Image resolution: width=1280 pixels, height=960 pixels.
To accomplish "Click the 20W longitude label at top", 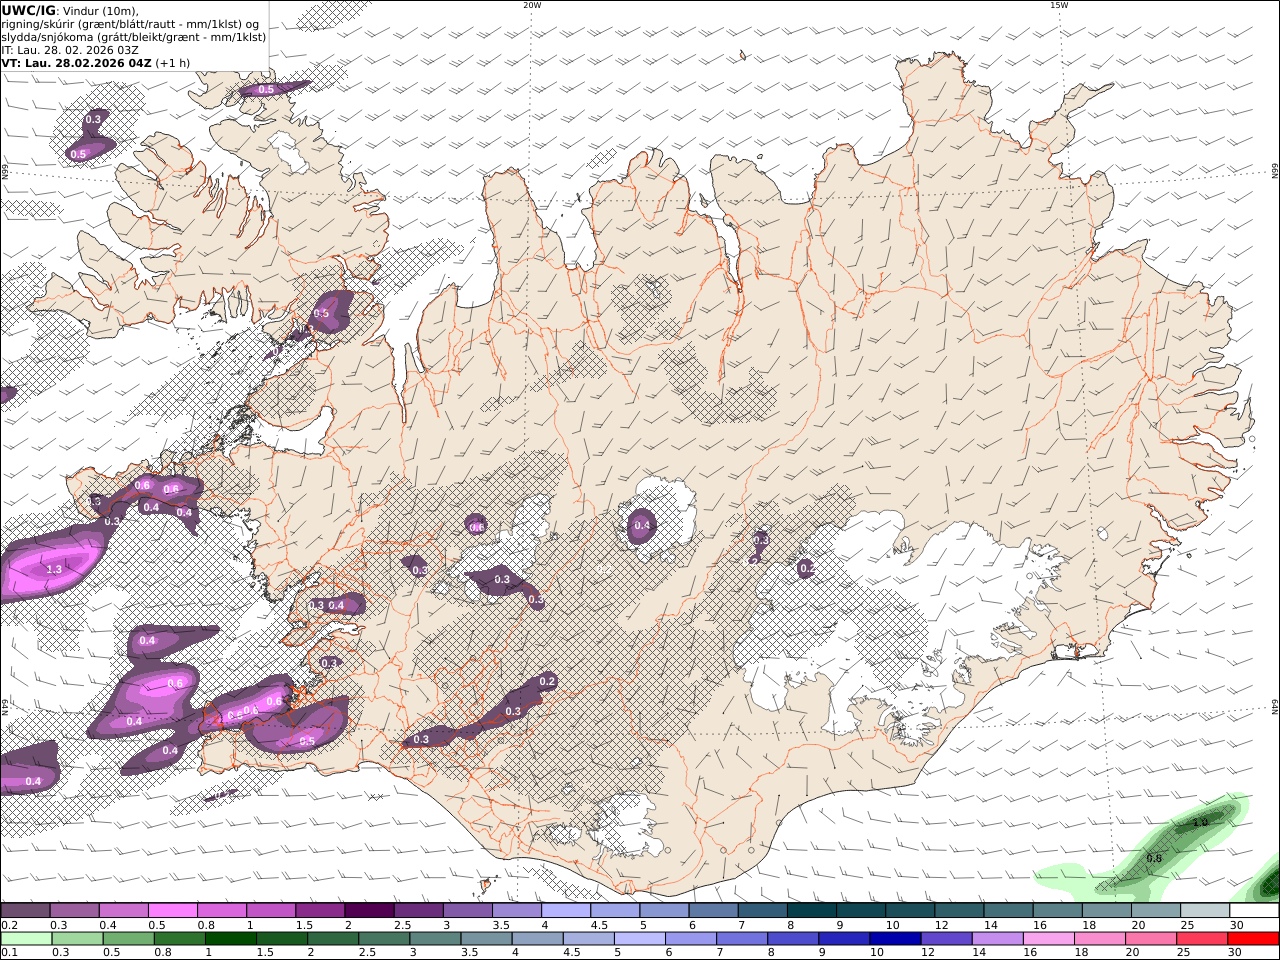I will click(x=532, y=5).
